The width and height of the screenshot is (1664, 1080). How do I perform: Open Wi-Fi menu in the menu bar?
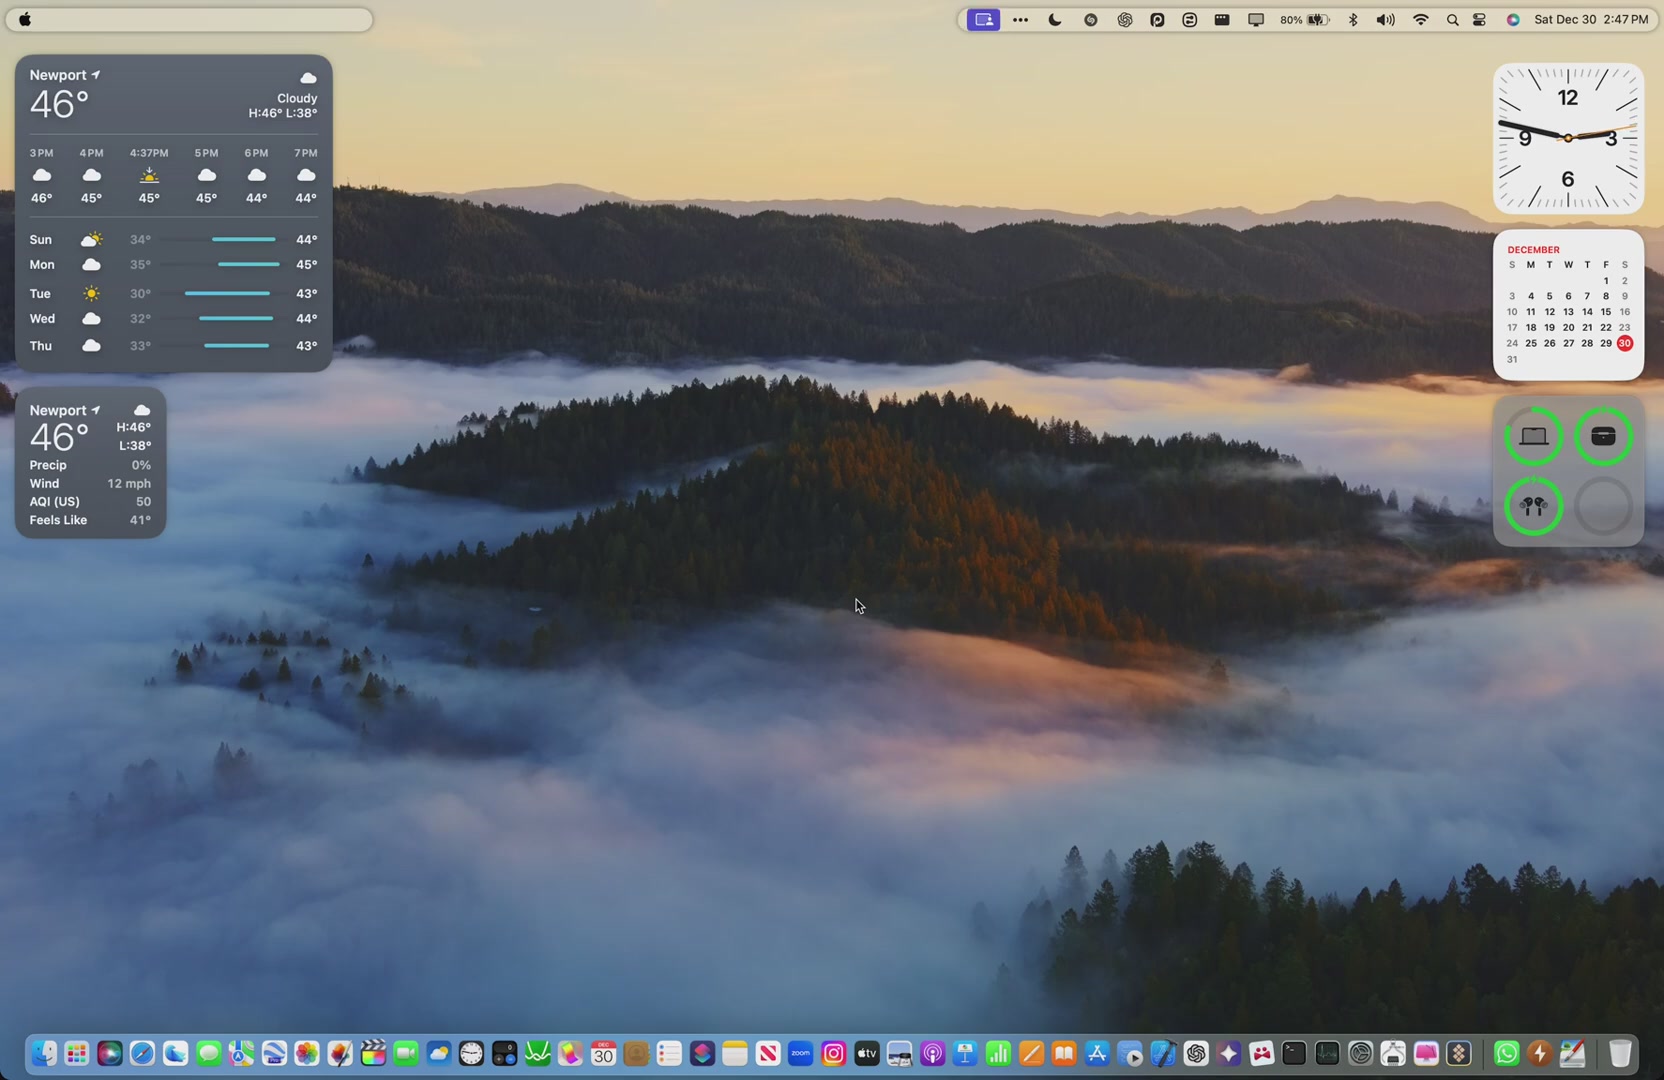point(1420,20)
